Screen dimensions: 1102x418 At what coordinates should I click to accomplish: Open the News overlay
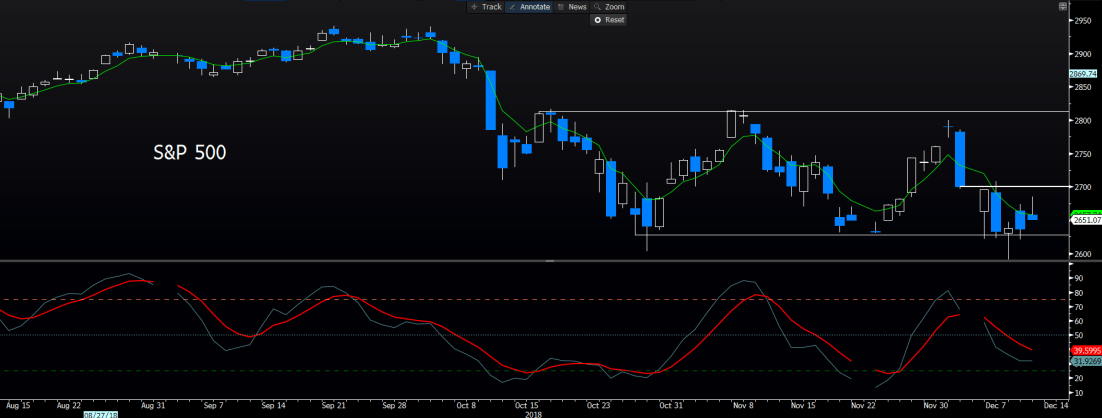pyautogui.click(x=575, y=6)
